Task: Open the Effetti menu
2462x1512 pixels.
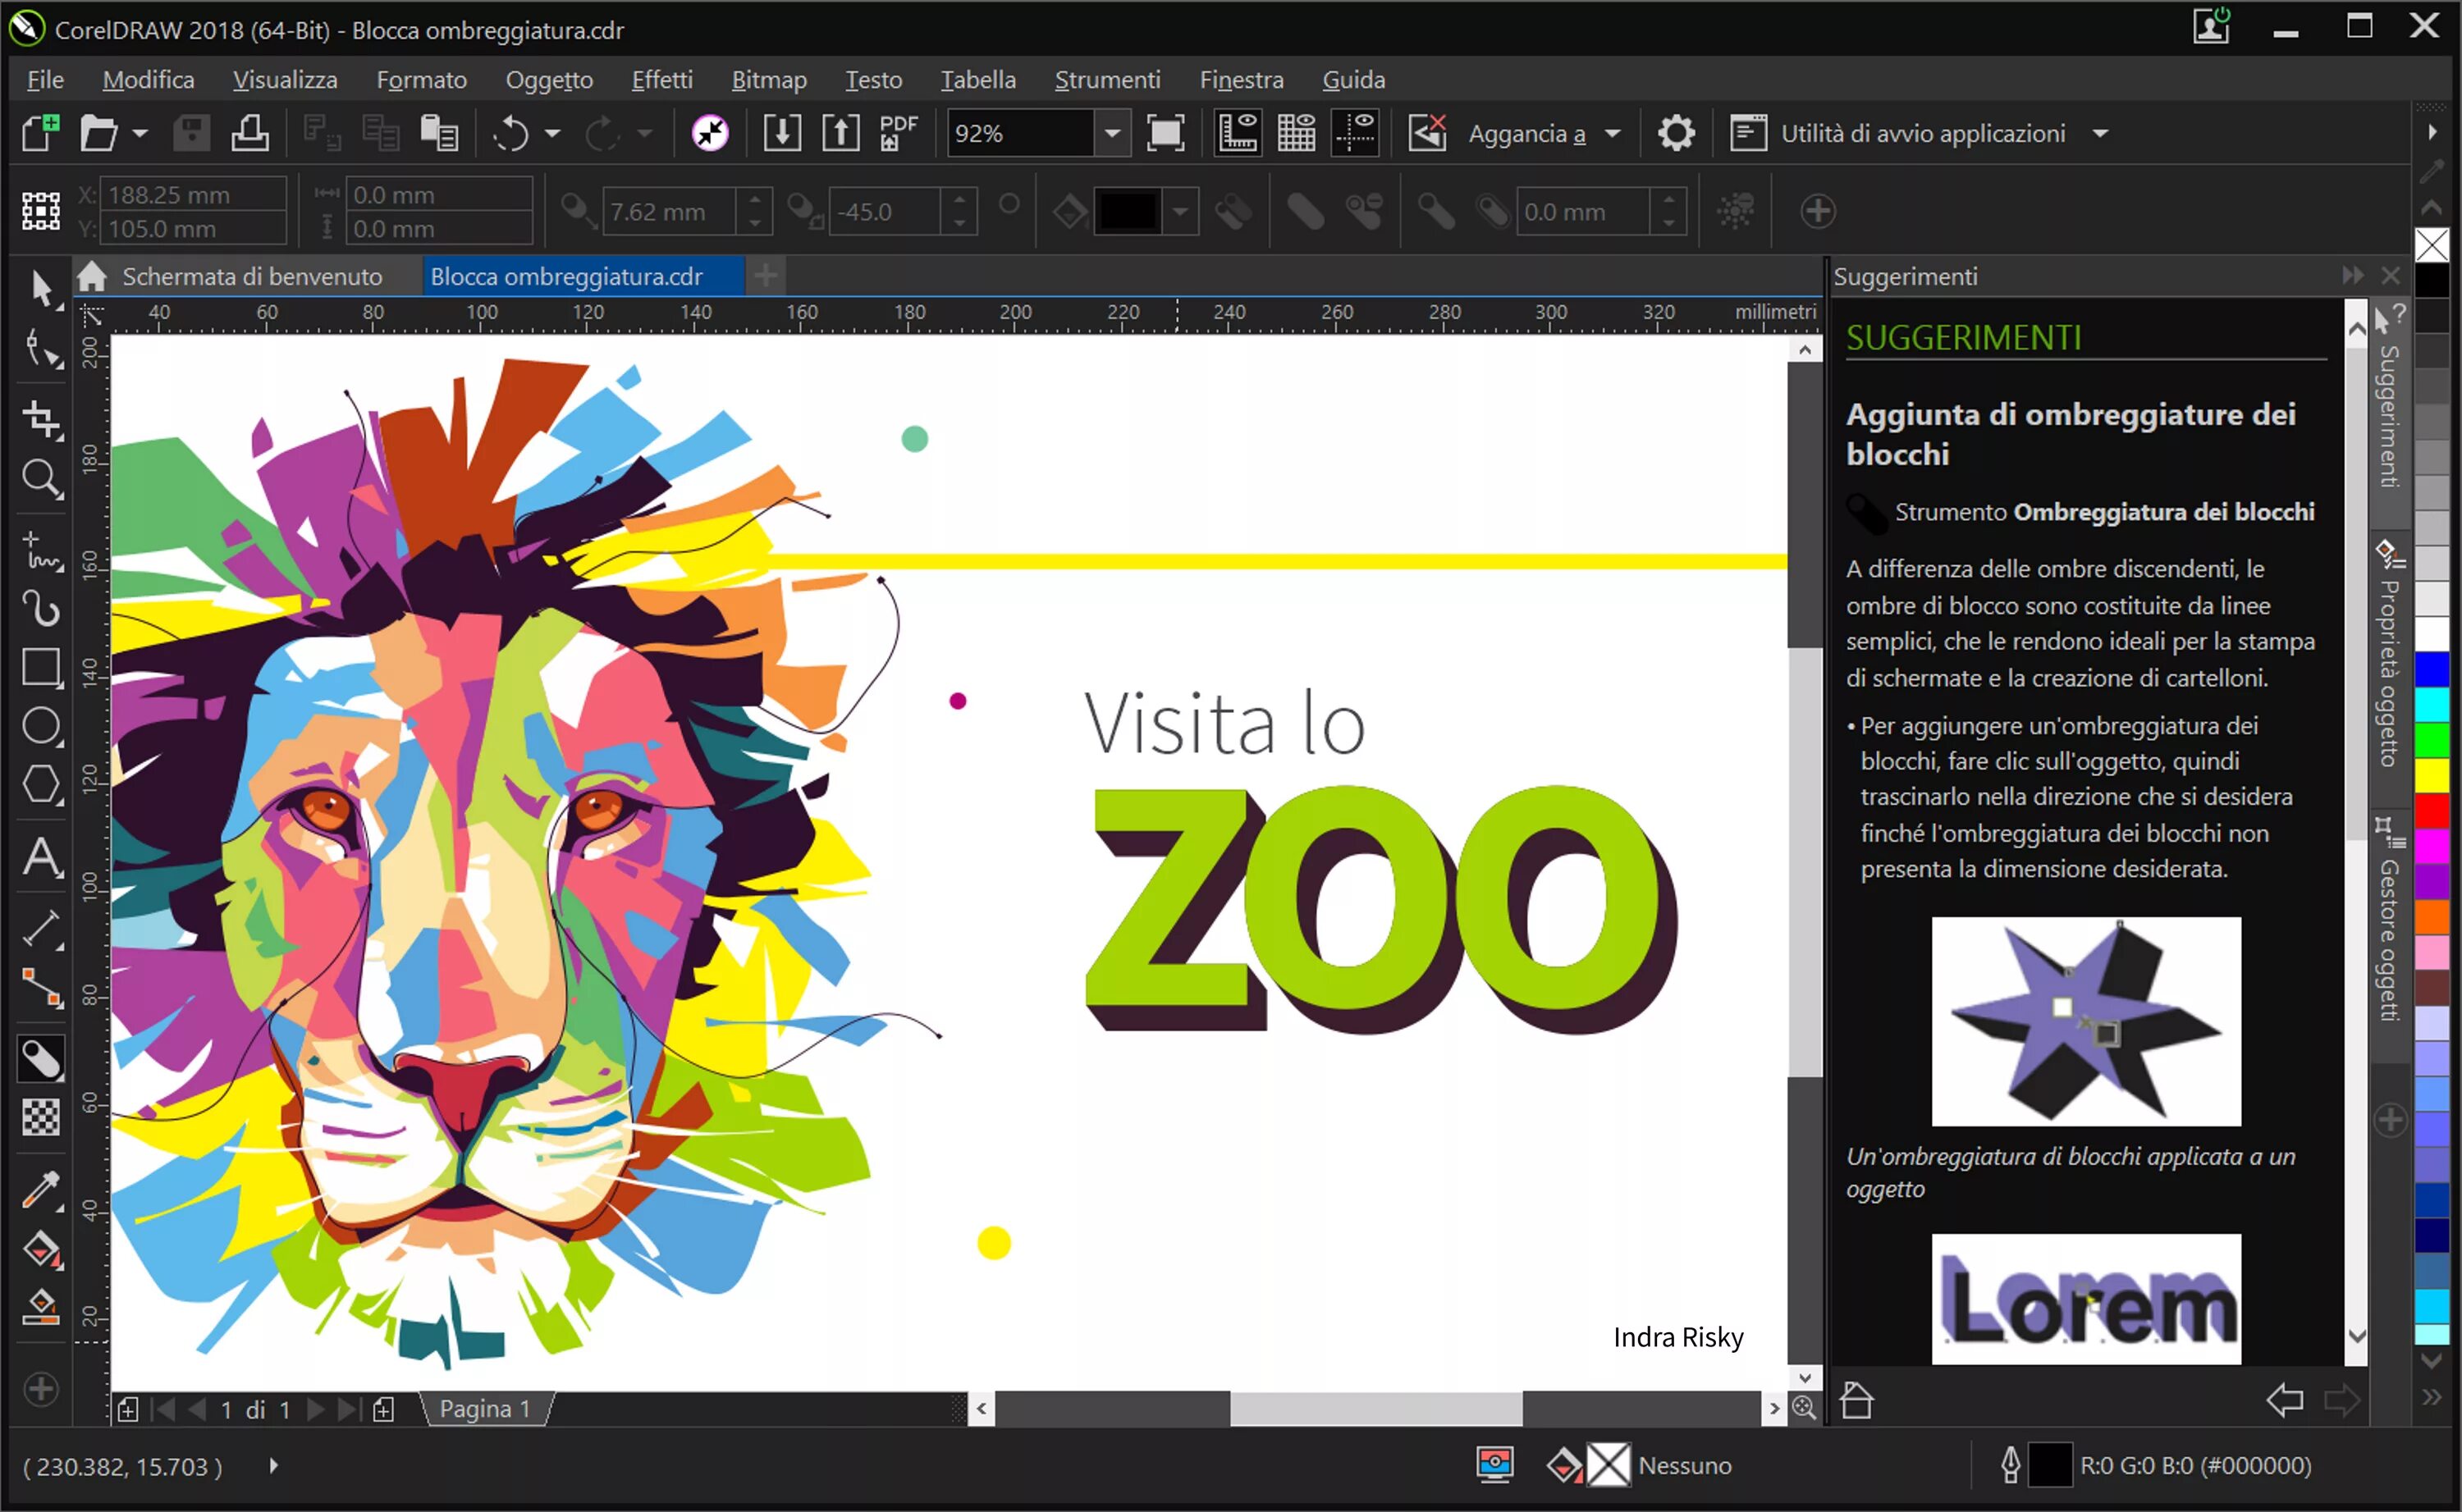Action: coord(661,80)
